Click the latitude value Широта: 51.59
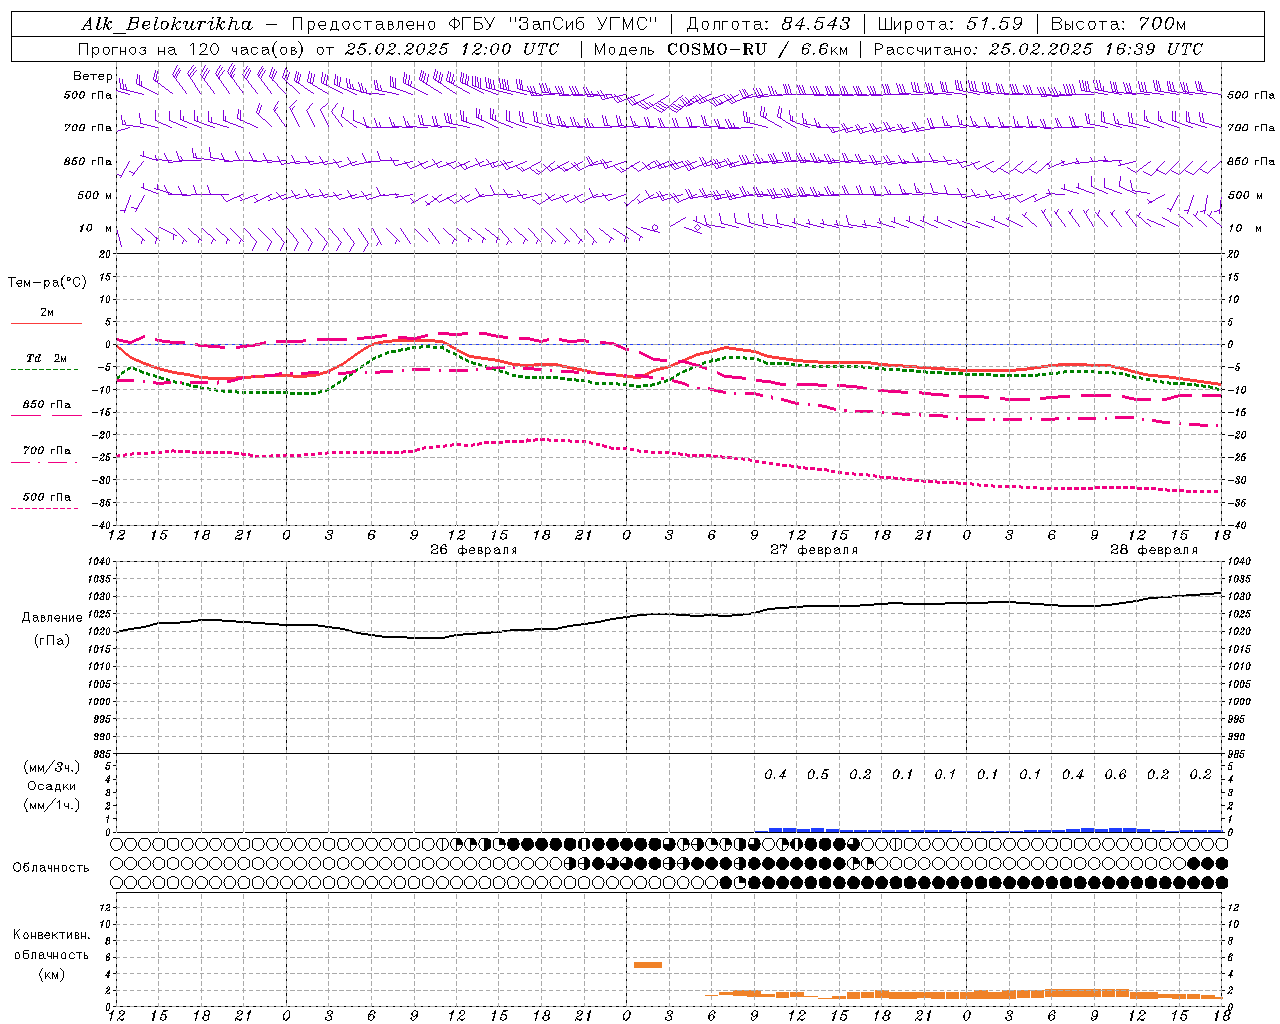 (950, 24)
